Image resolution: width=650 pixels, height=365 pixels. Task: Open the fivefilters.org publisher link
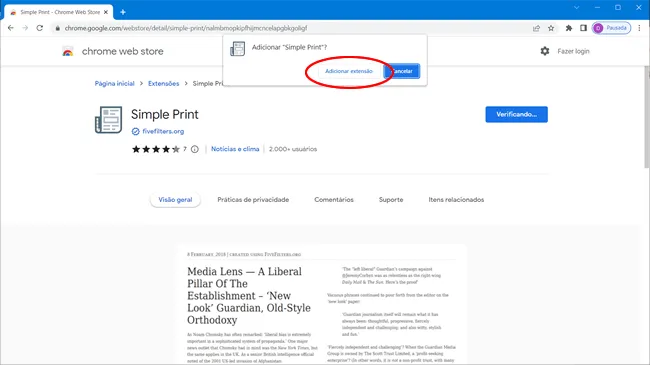[x=163, y=131]
